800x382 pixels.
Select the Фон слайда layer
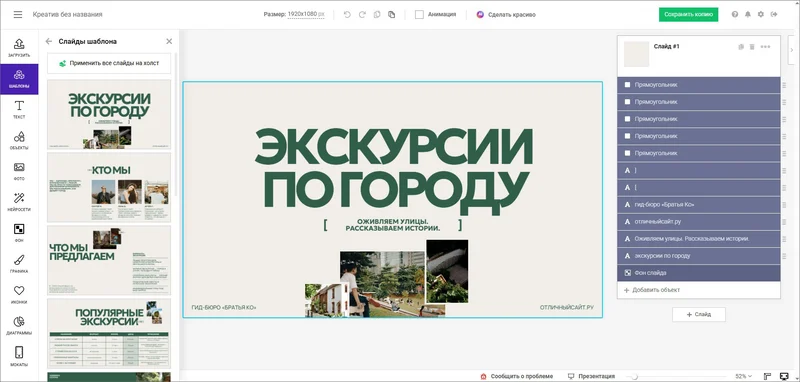pyautogui.click(x=698, y=273)
